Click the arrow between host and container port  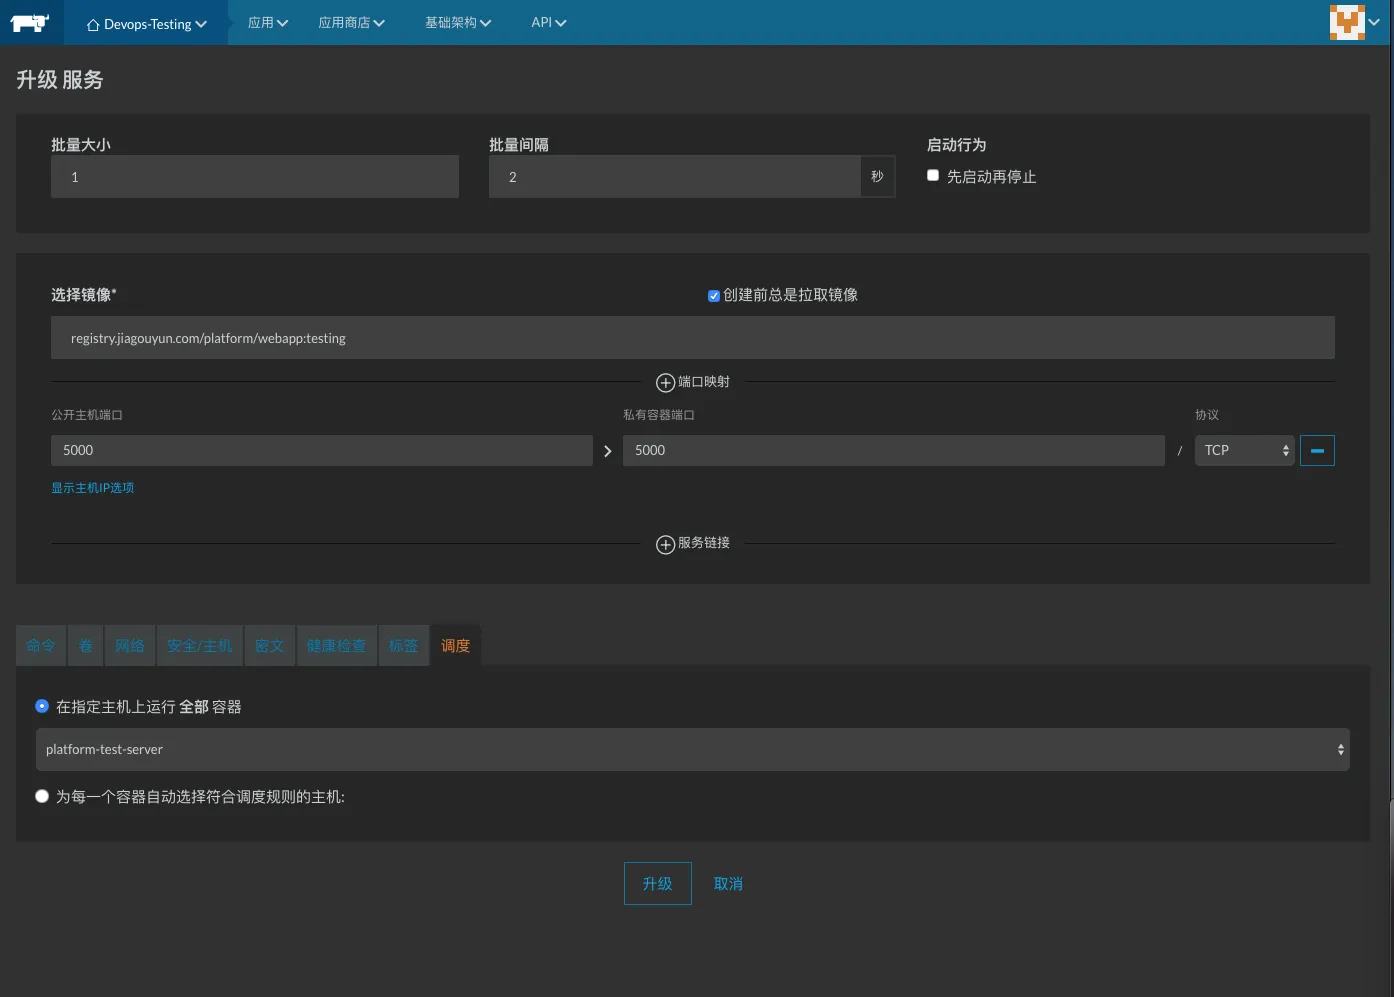(607, 451)
